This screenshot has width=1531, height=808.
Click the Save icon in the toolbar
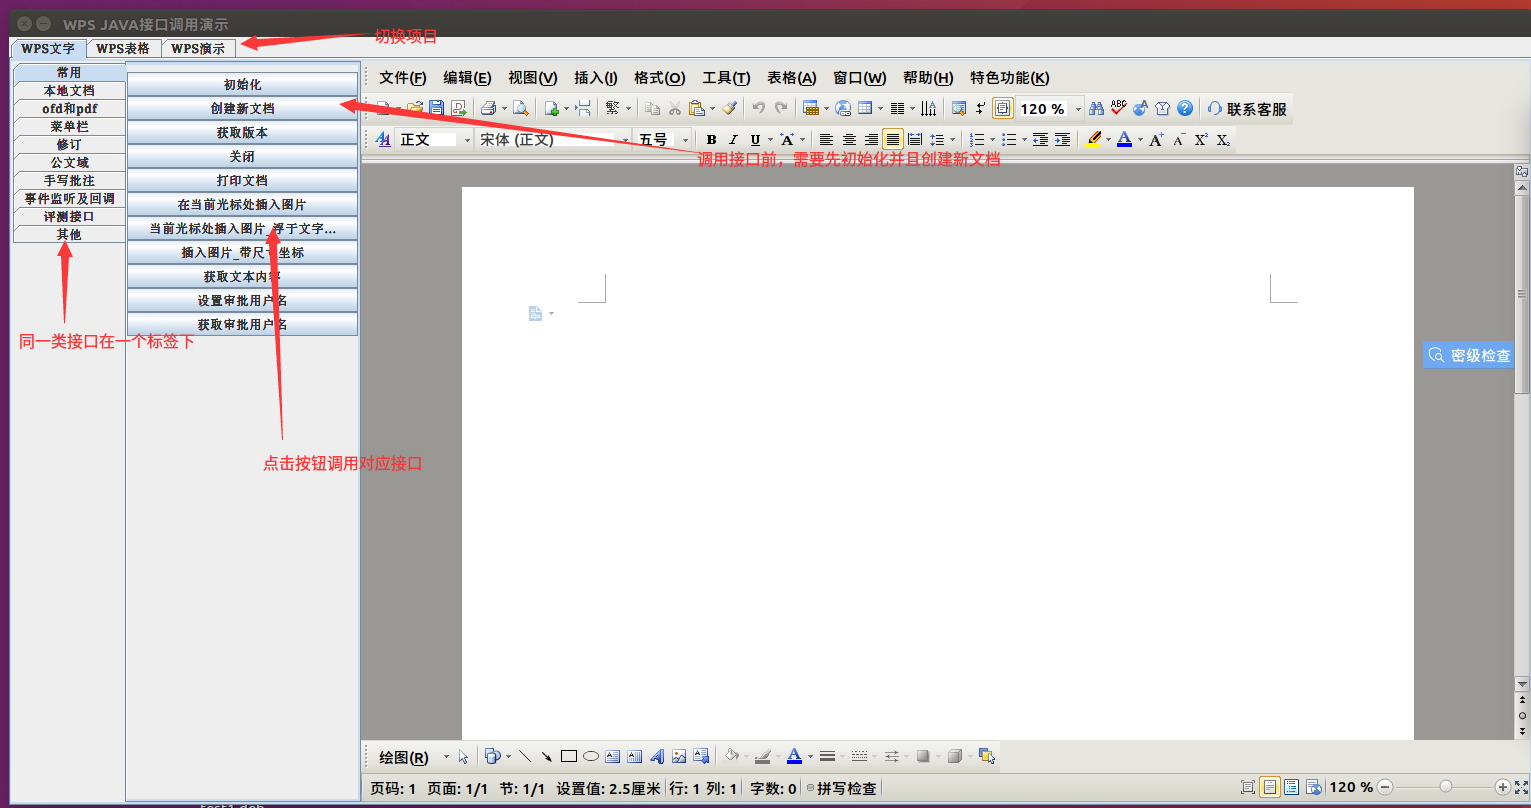click(x=436, y=108)
